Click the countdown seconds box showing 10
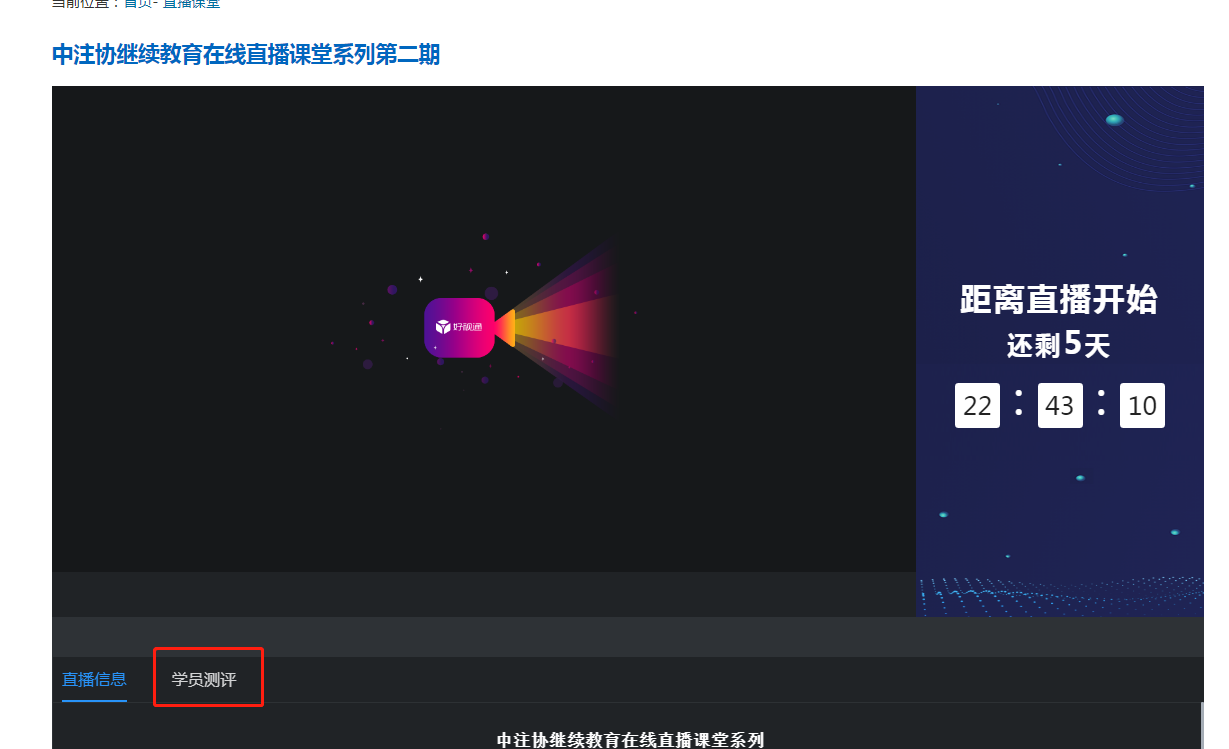This screenshot has height=749, width=1229. 1141,405
